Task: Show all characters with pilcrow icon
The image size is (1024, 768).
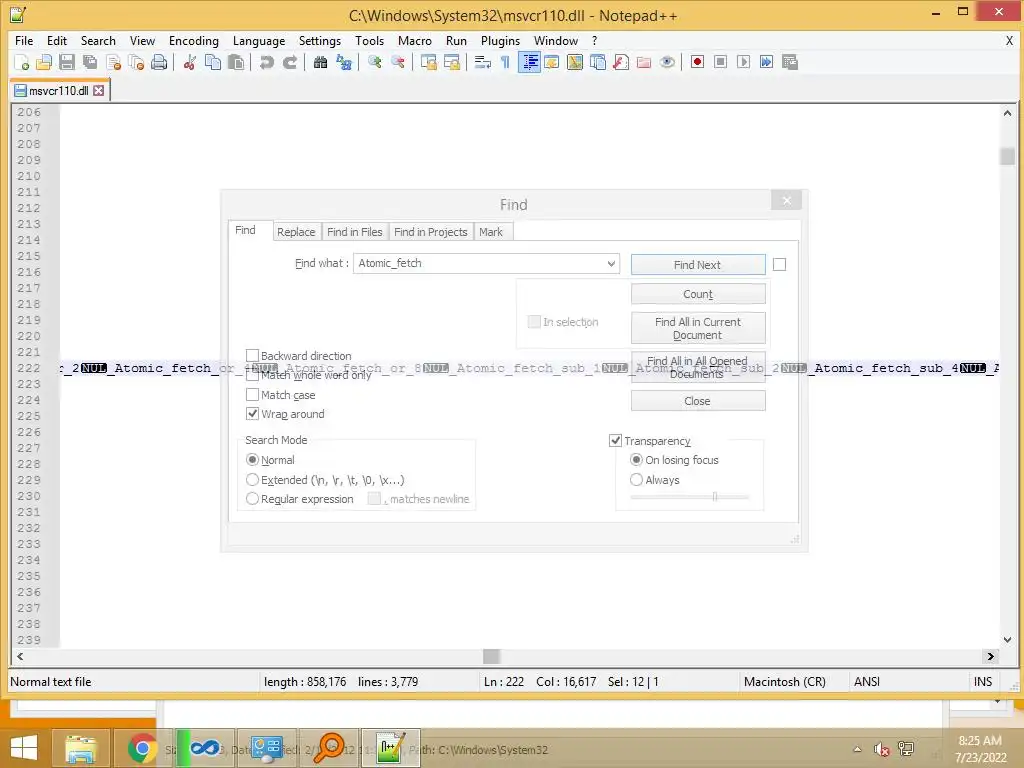Action: (505, 63)
